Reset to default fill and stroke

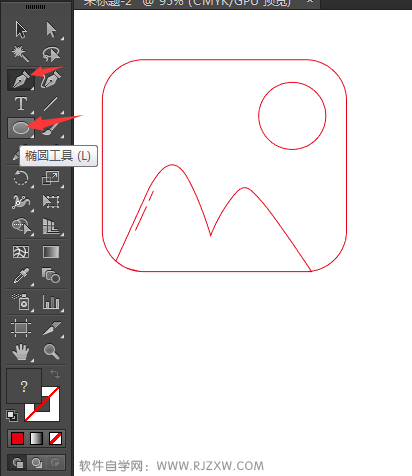pos(12,416)
